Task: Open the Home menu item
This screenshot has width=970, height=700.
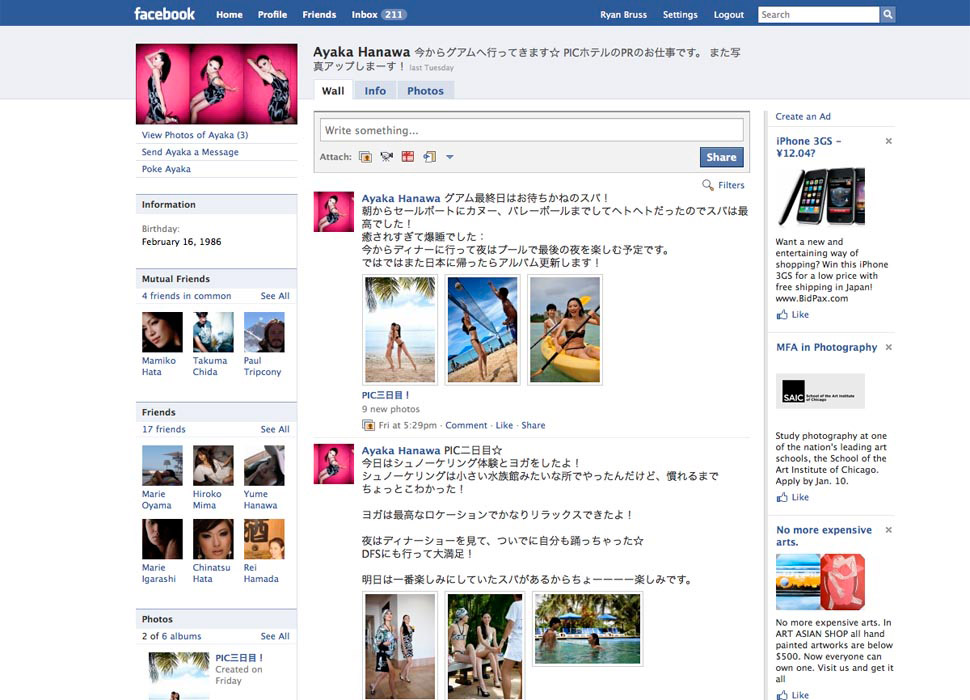Action: coord(230,14)
